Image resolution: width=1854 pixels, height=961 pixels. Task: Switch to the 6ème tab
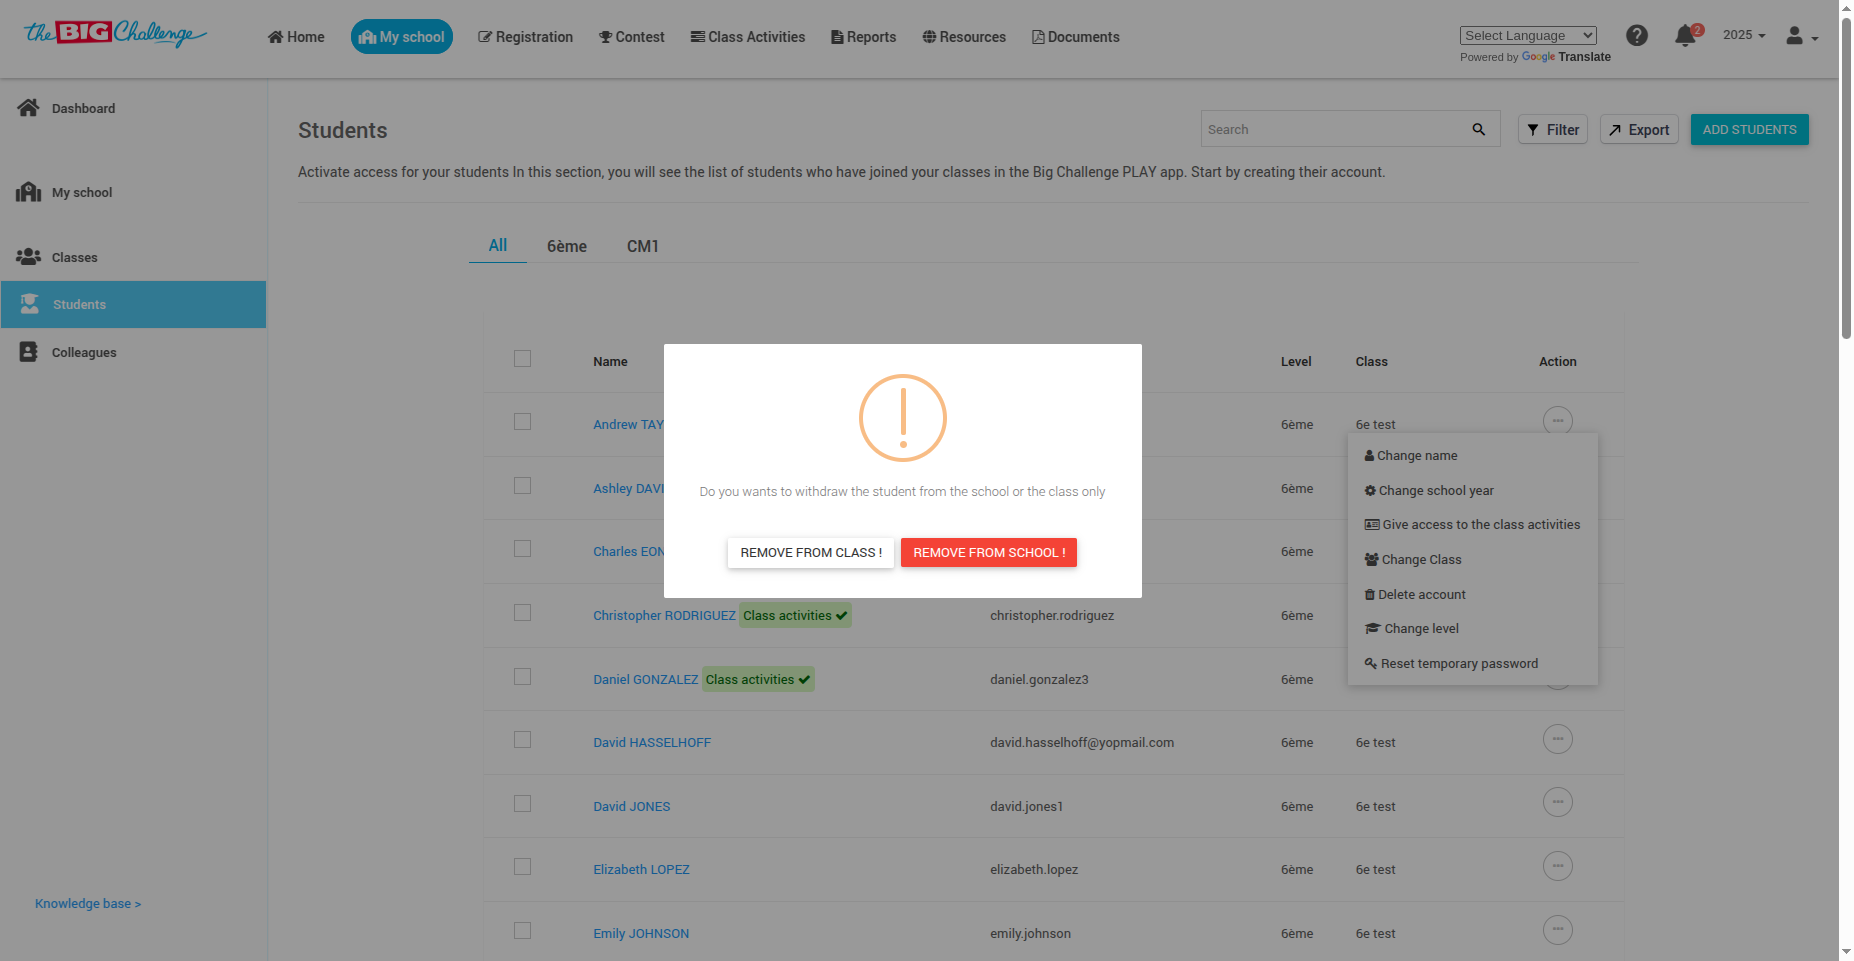pyautogui.click(x=567, y=246)
